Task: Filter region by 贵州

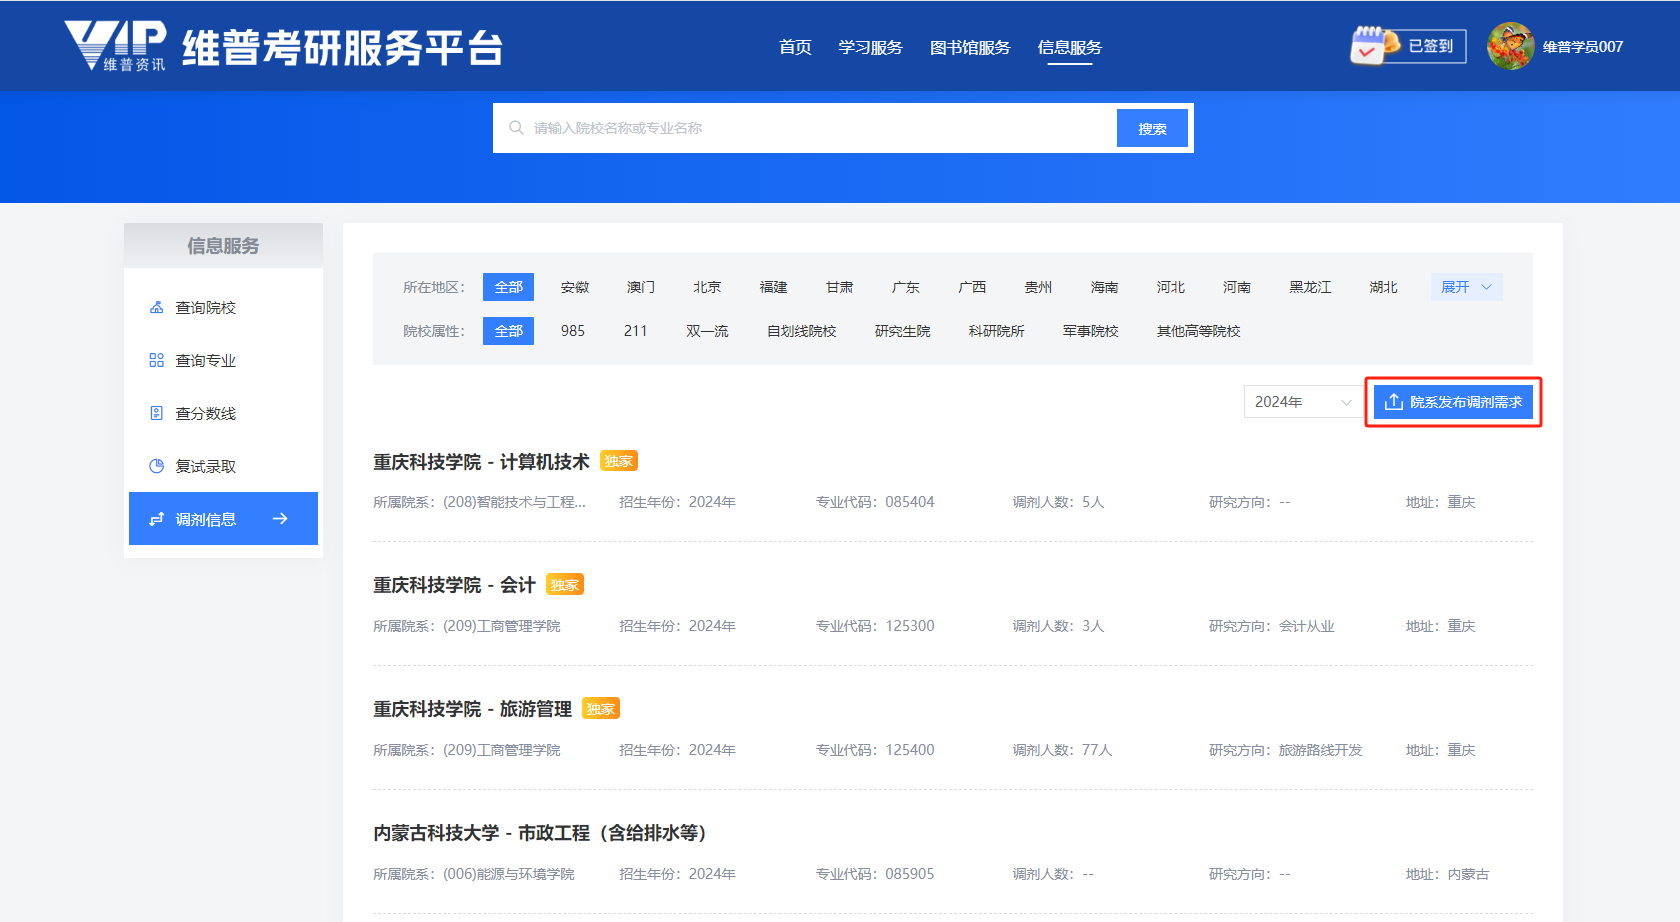Action: pos(1038,287)
